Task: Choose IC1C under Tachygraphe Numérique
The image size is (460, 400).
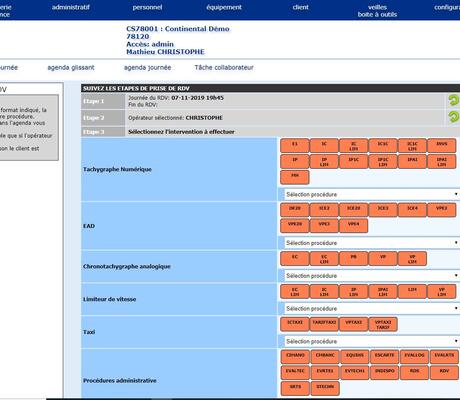Action: [x=383, y=145]
